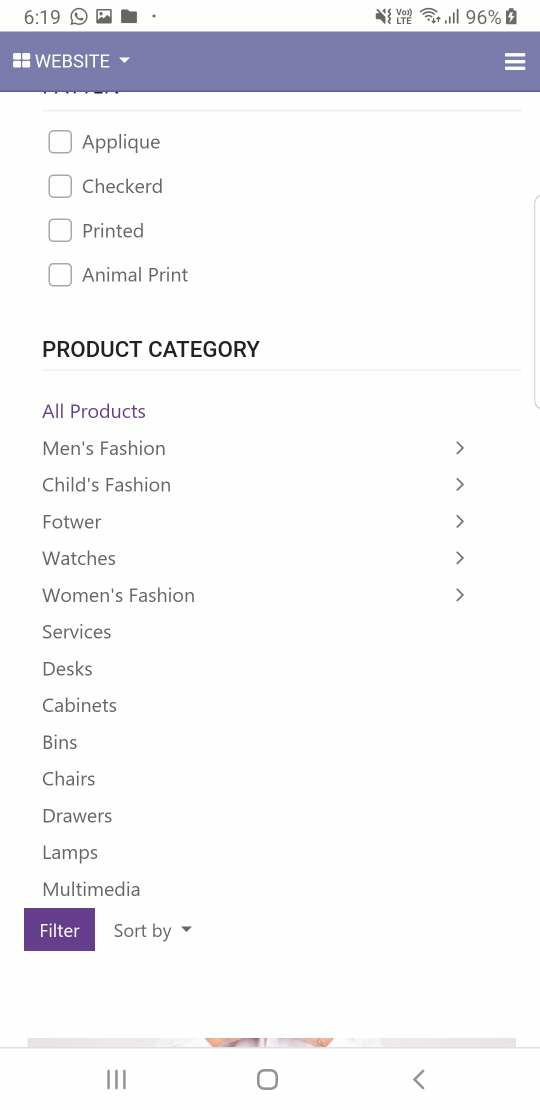Select the All Products category
540x1110 pixels.
[94, 411]
